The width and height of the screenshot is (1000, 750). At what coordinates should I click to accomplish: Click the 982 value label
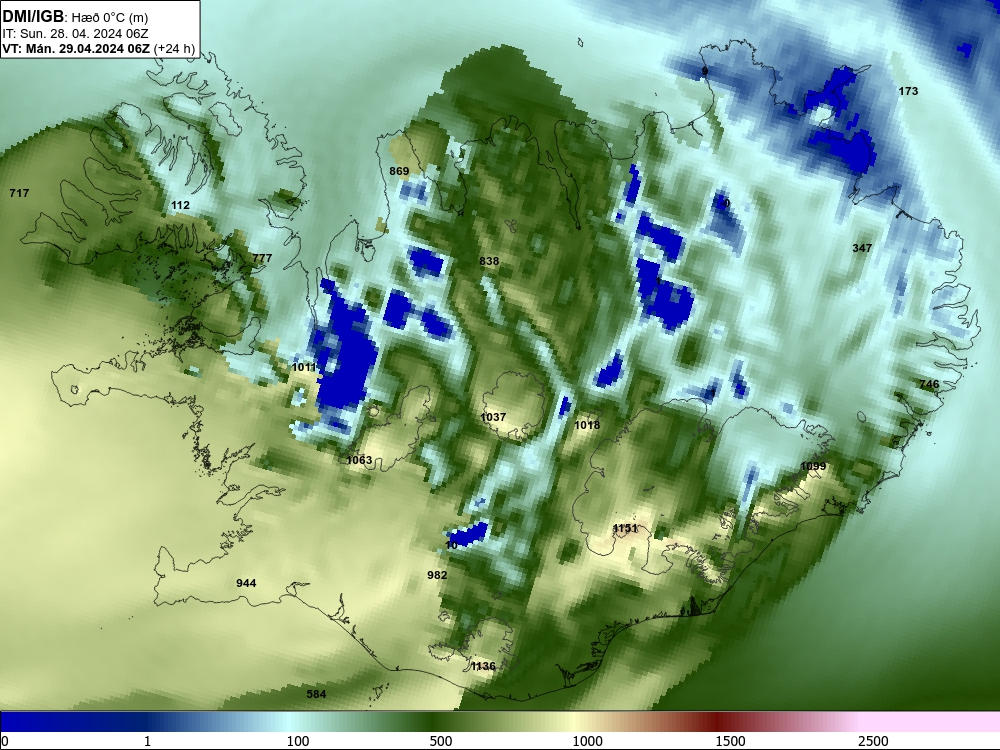coord(437,575)
